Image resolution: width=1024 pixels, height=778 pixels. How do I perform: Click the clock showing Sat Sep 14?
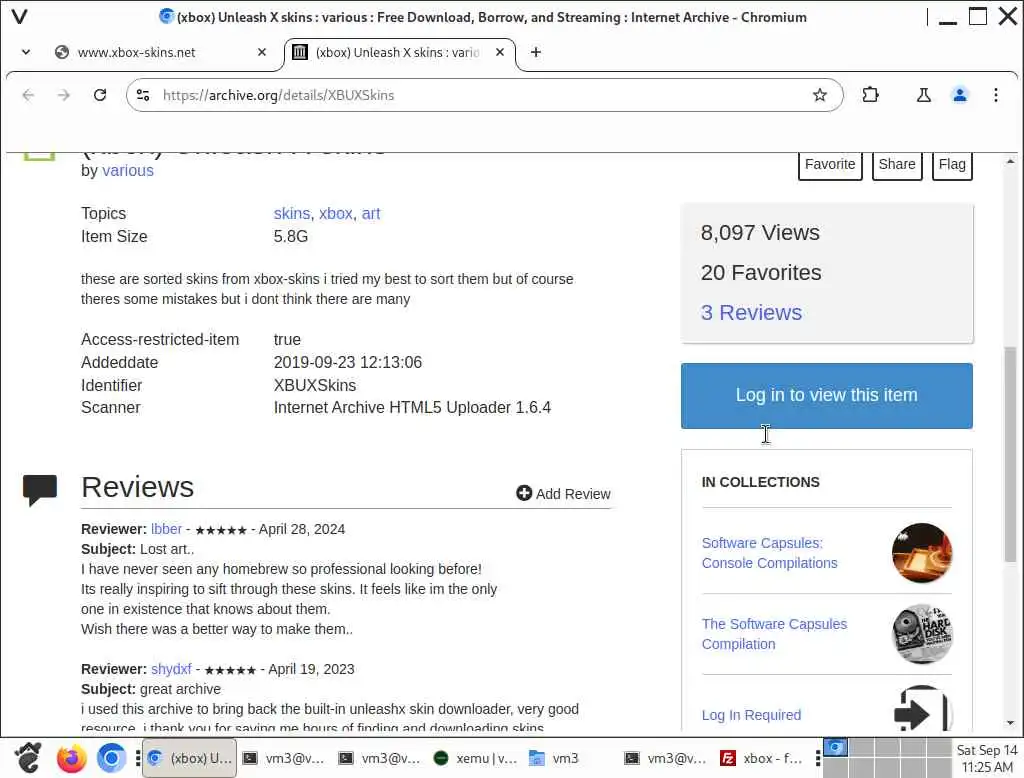pyautogui.click(x=987, y=758)
